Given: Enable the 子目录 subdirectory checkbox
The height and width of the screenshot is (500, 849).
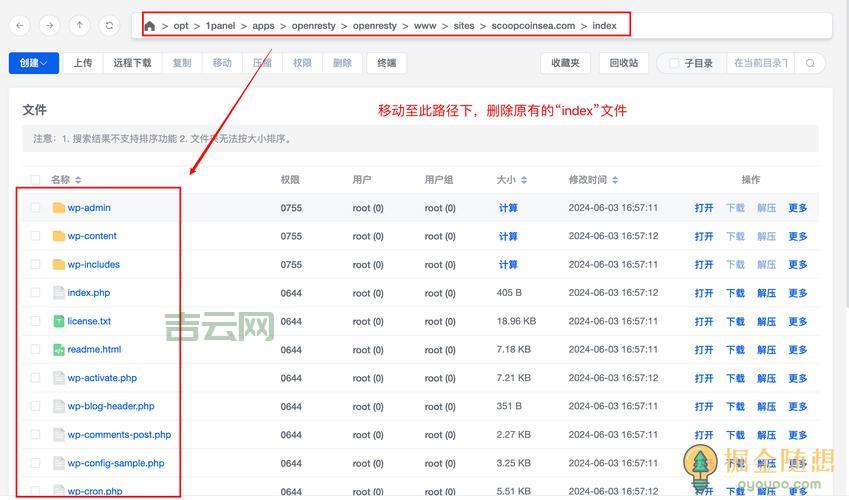Looking at the screenshot, I should pyautogui.click(x=674, y=63).
